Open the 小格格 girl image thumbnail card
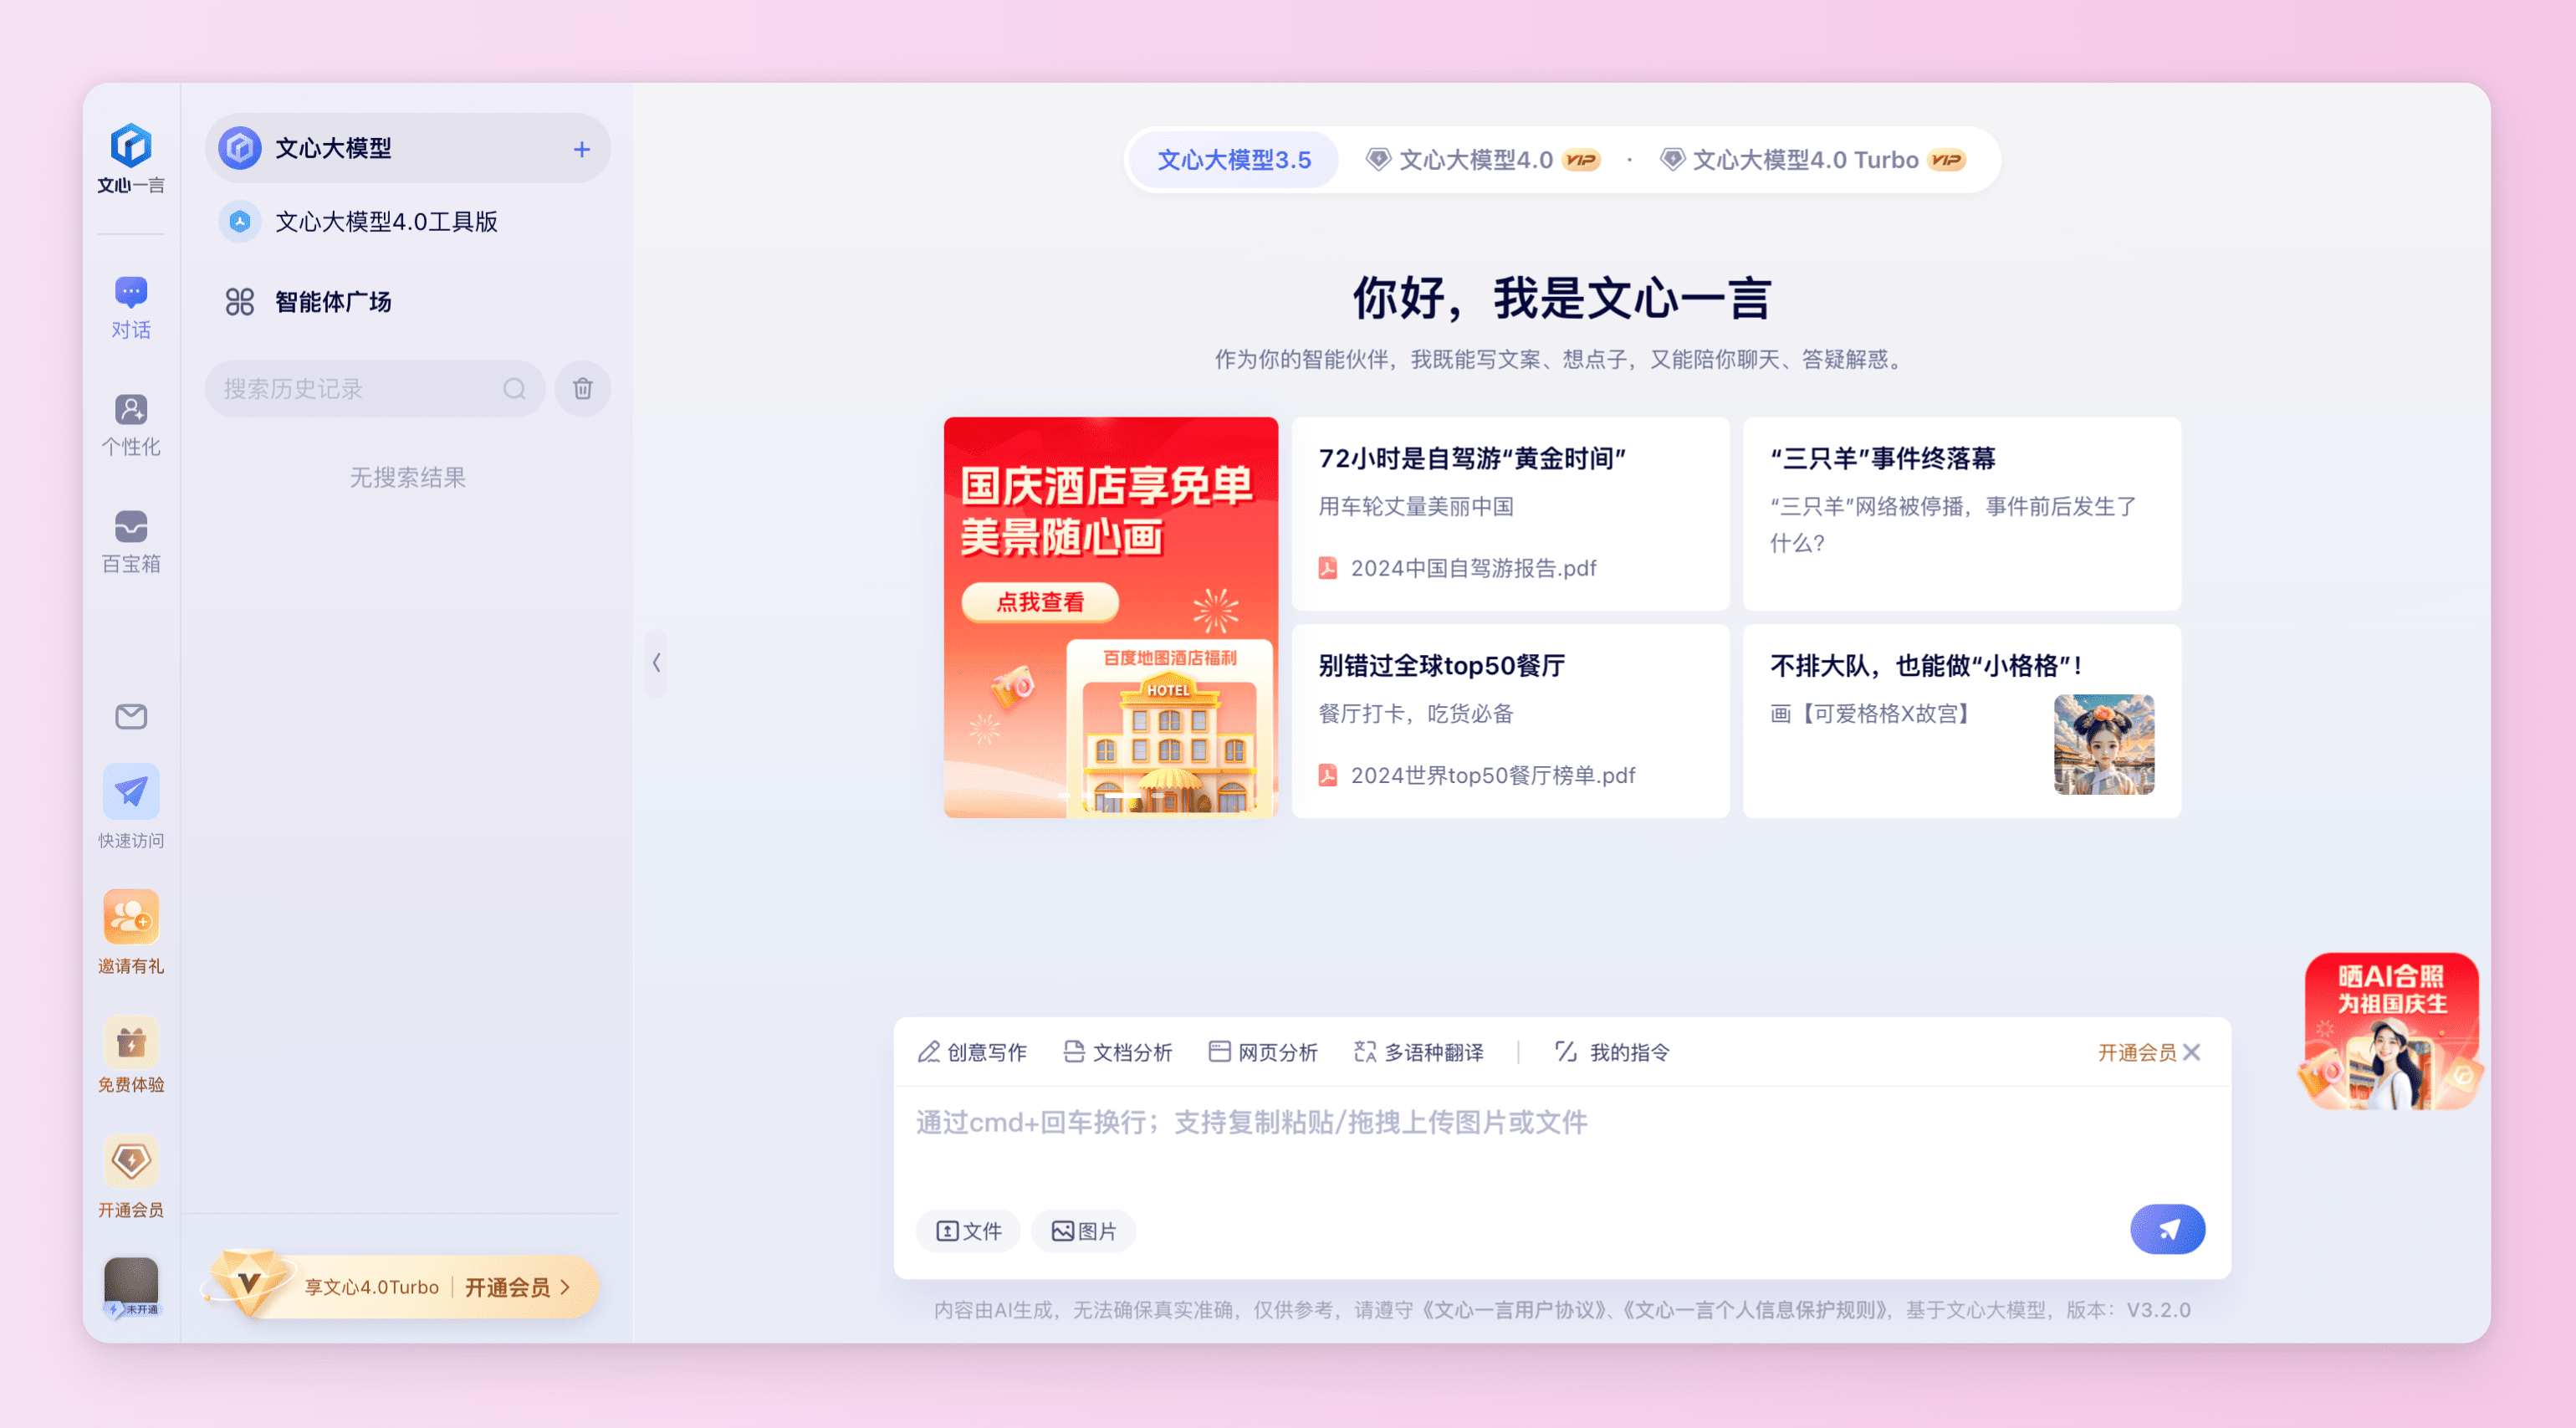Viewport: 2576px width, 1428px height. 2103,745
